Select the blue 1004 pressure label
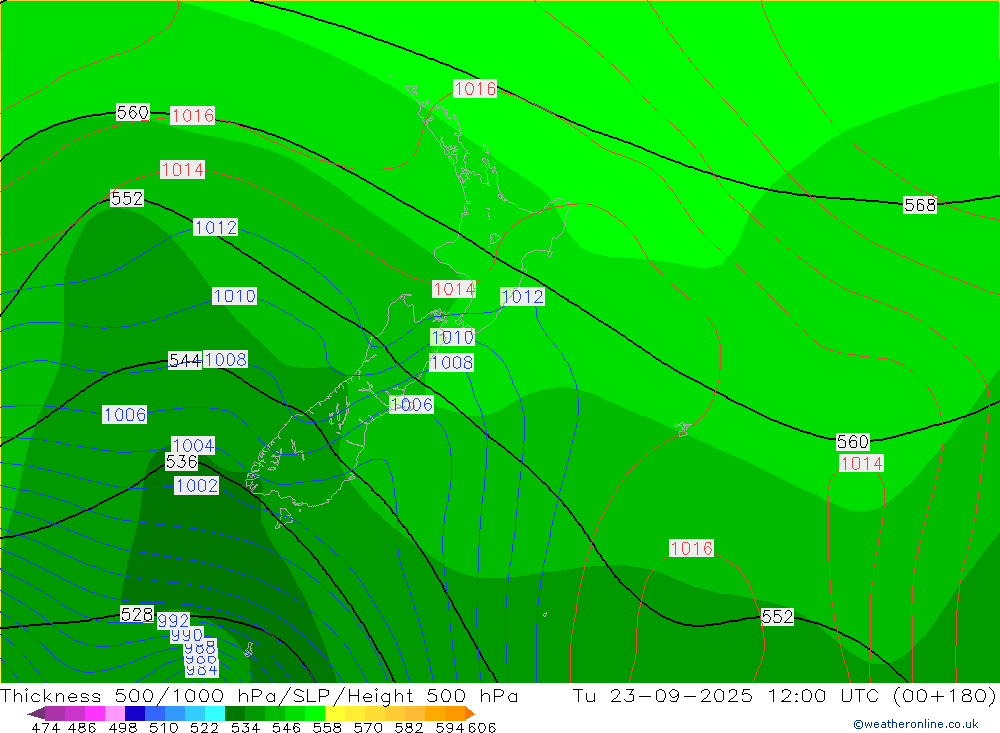 pyautogui.click(x=193, y=445)
